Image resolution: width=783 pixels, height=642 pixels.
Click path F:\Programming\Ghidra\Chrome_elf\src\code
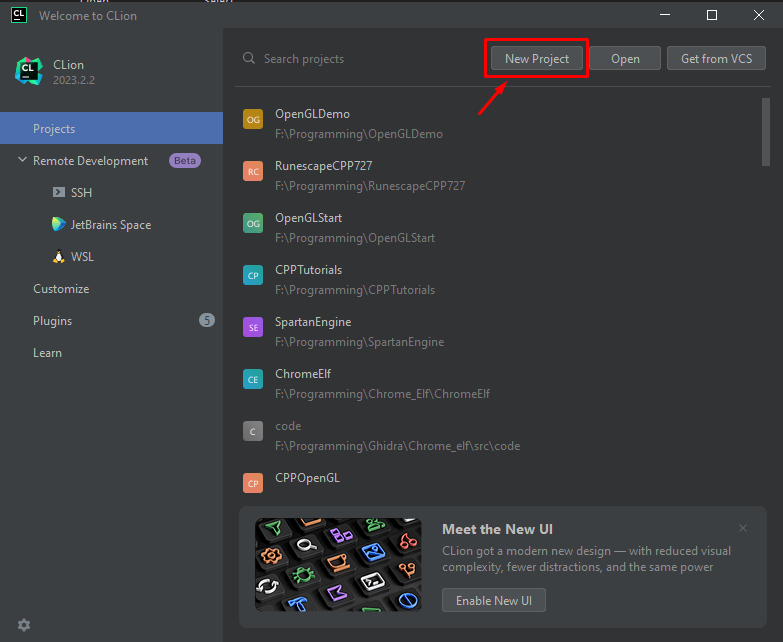point(397,446)
